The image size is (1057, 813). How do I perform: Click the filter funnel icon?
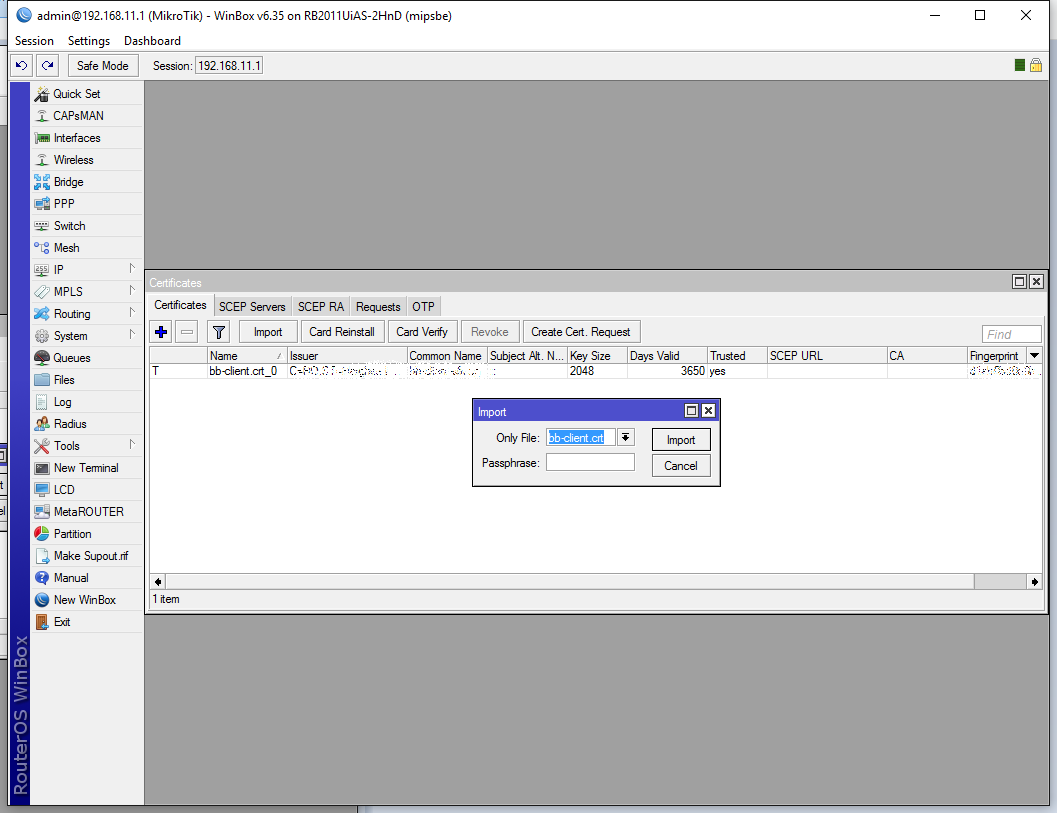coord(219,332)
